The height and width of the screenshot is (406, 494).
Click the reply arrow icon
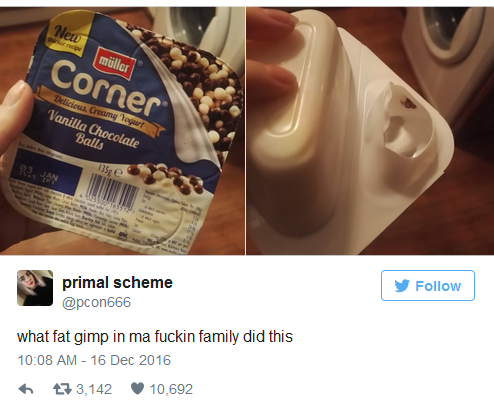(26, 389)
